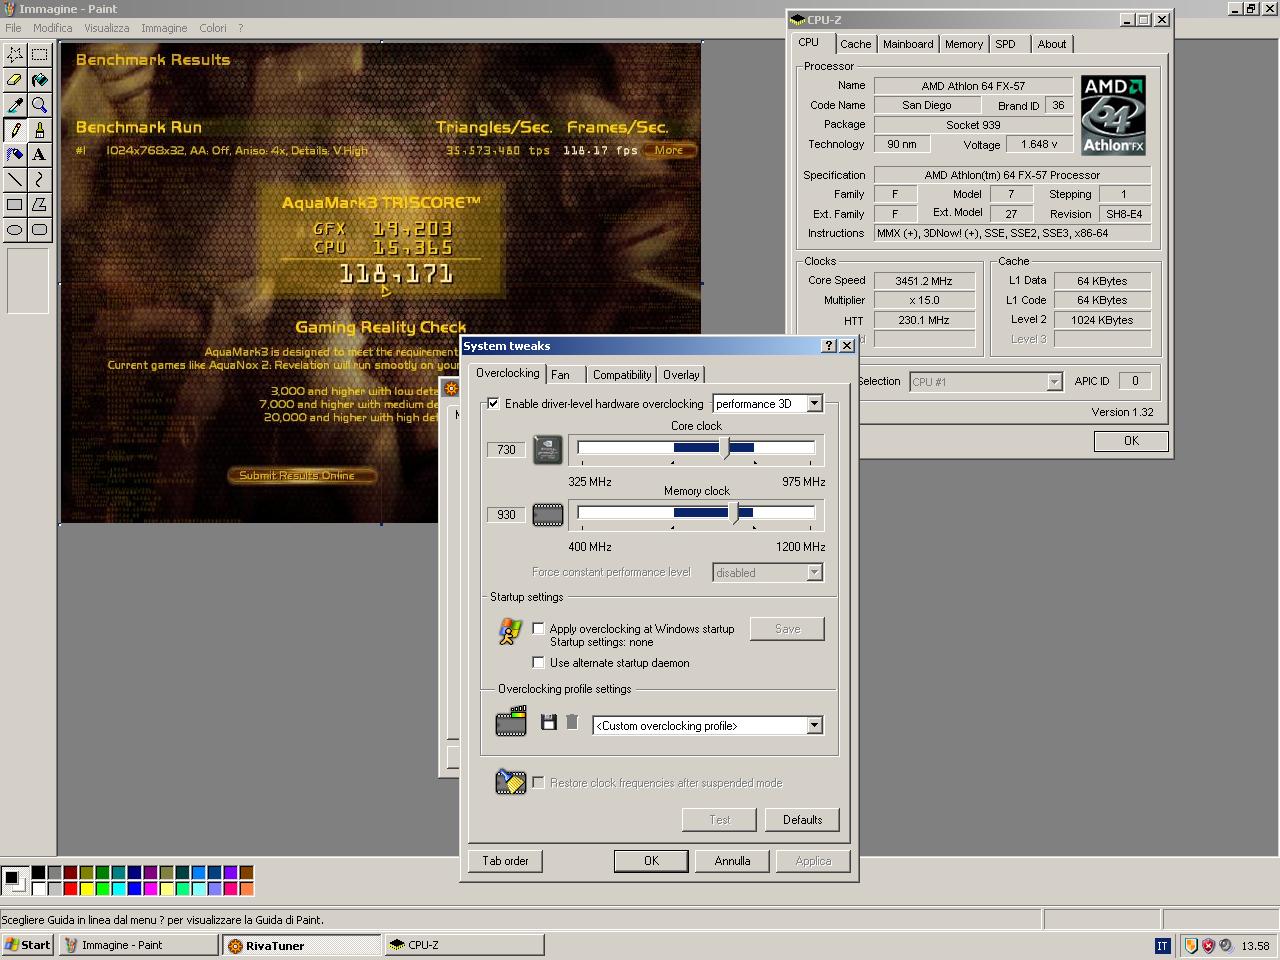Click the Memory clock slider thumb
The image size is (1280, 960).
click(x=735, y=513)
